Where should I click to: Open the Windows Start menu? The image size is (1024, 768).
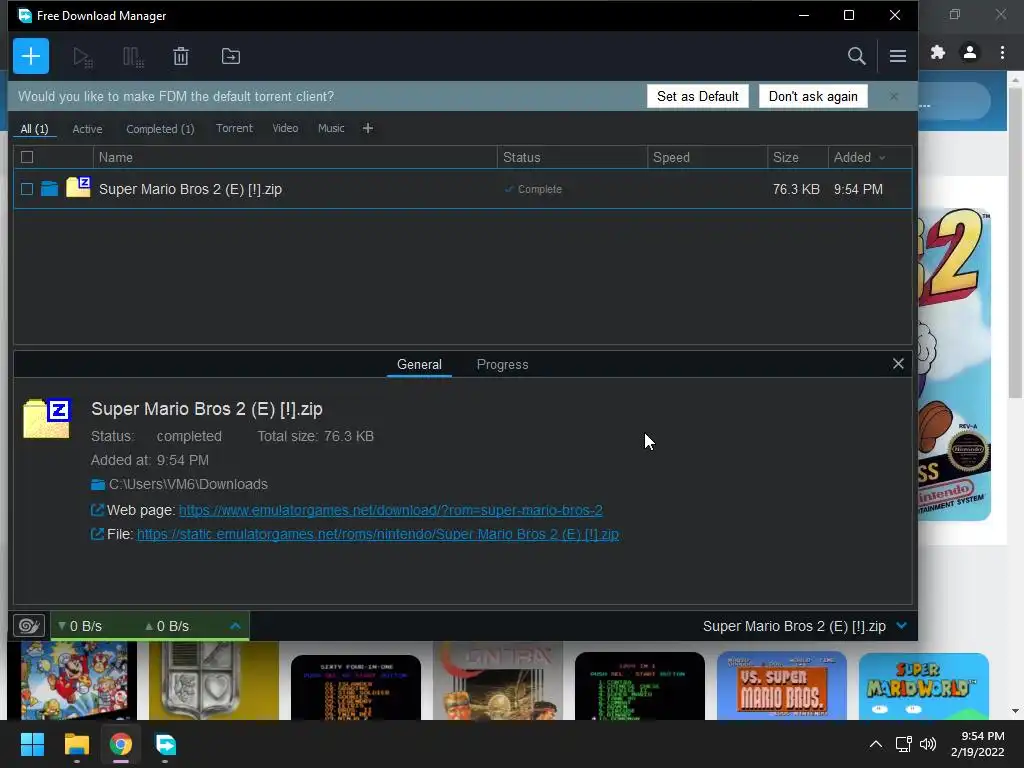coord(32,744)
